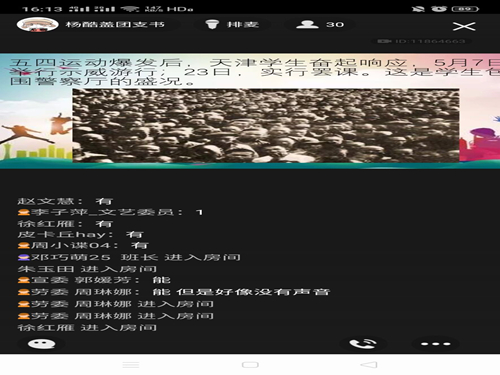Tap the lightbulb 排麦 icon
500x375 pixels.
point(212,24)
